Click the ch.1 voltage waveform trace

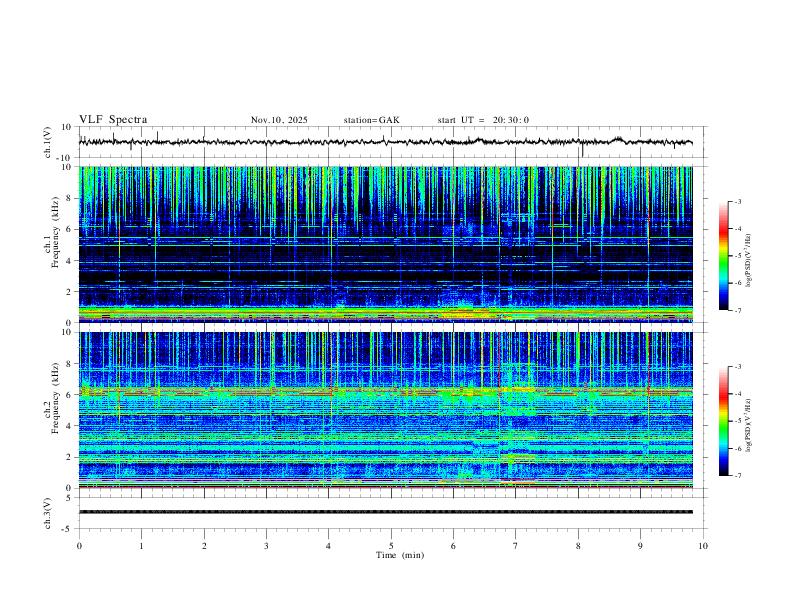coord(386,142)
